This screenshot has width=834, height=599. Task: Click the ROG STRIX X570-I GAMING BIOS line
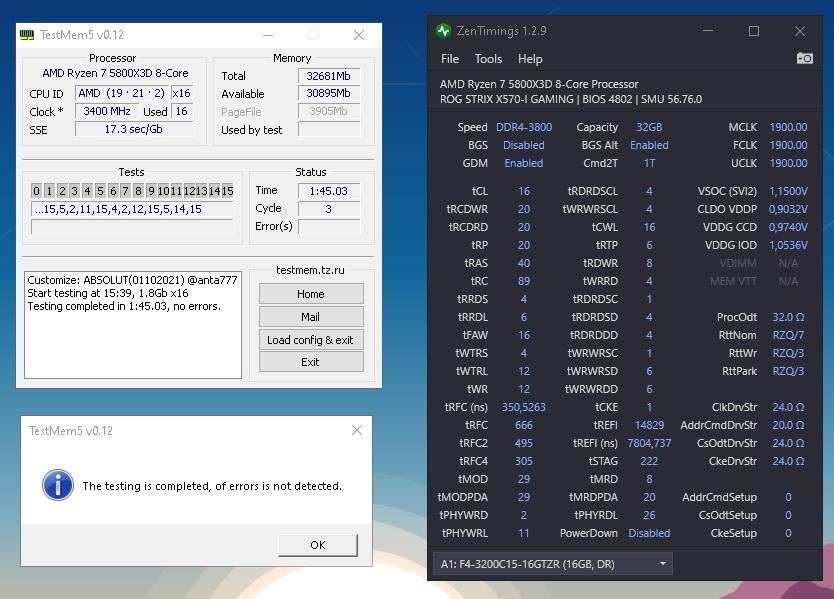(x=571, y=99)
